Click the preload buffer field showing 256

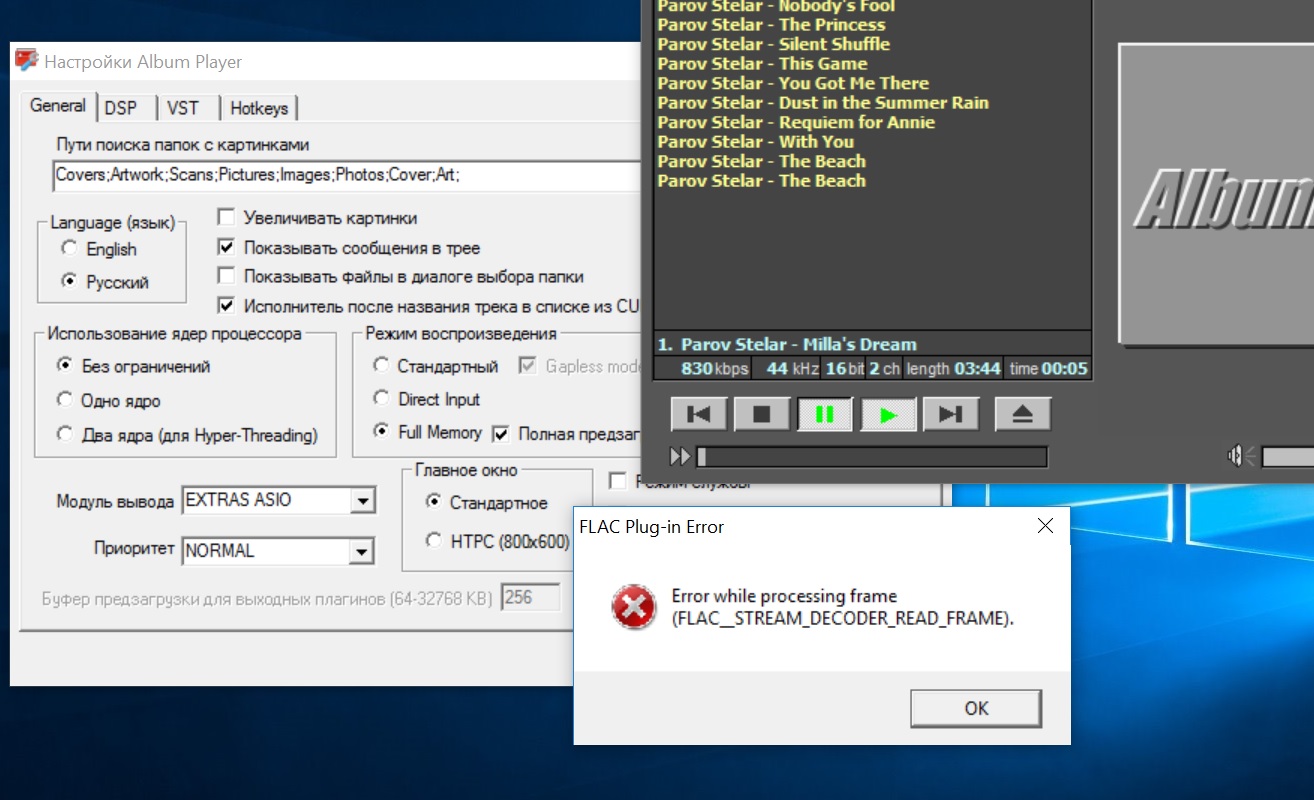[x=530, y=598]
